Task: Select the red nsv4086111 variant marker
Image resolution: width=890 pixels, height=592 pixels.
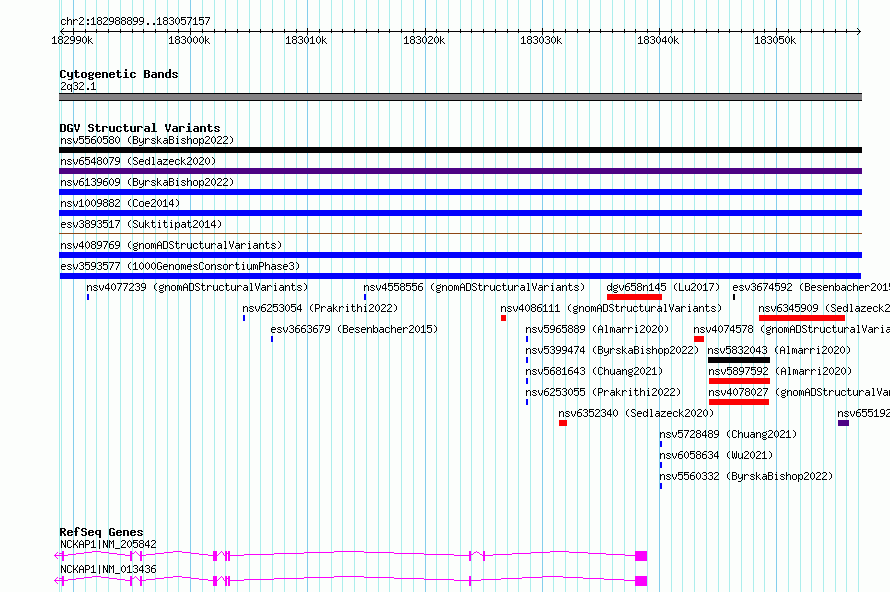Action: click(504, 318)
